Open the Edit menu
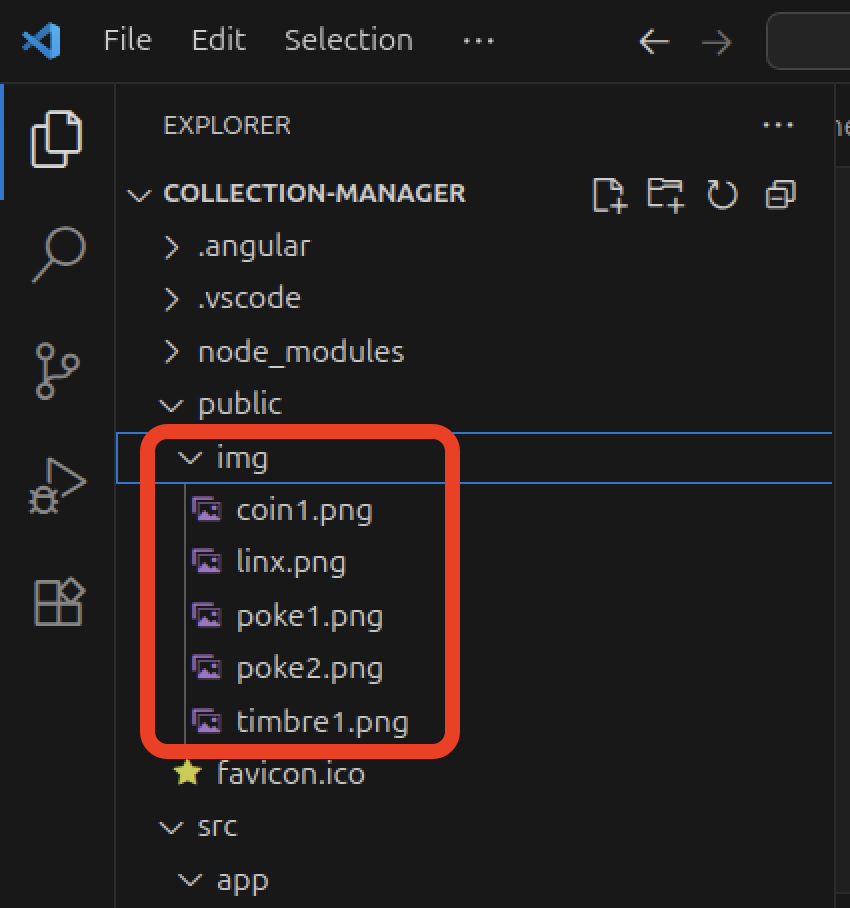850x908 pixels. click(x=218, y=40)
